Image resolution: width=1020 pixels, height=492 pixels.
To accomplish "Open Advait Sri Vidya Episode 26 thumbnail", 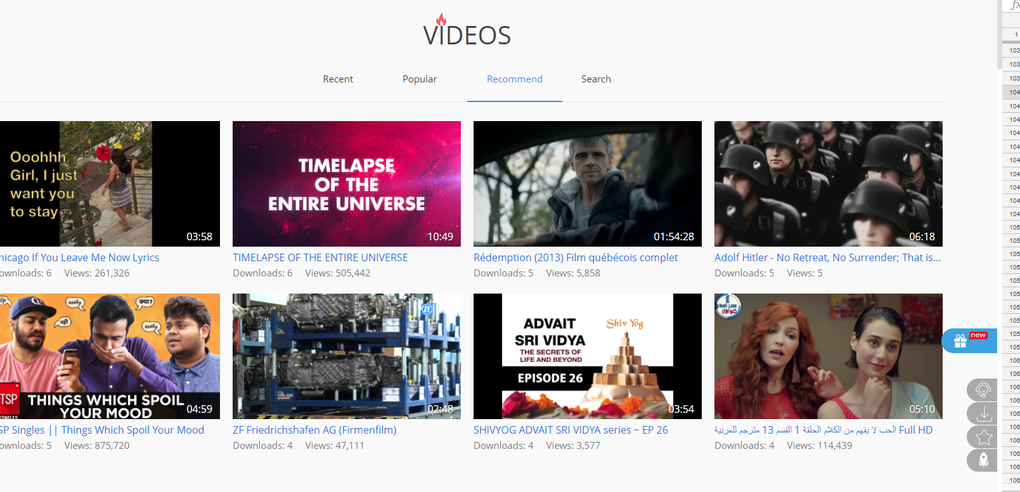I will pos(587,356).
